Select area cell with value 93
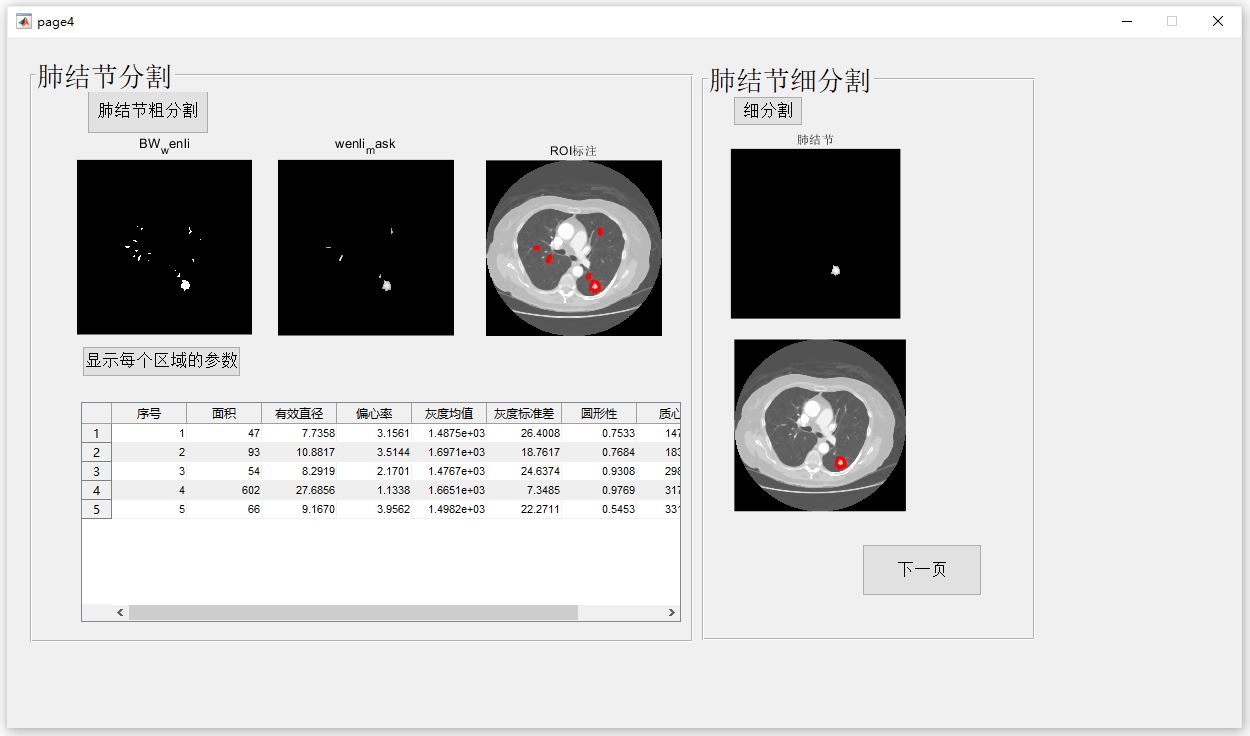Screen dimensions: 1250x736 (x=224, y=452)
